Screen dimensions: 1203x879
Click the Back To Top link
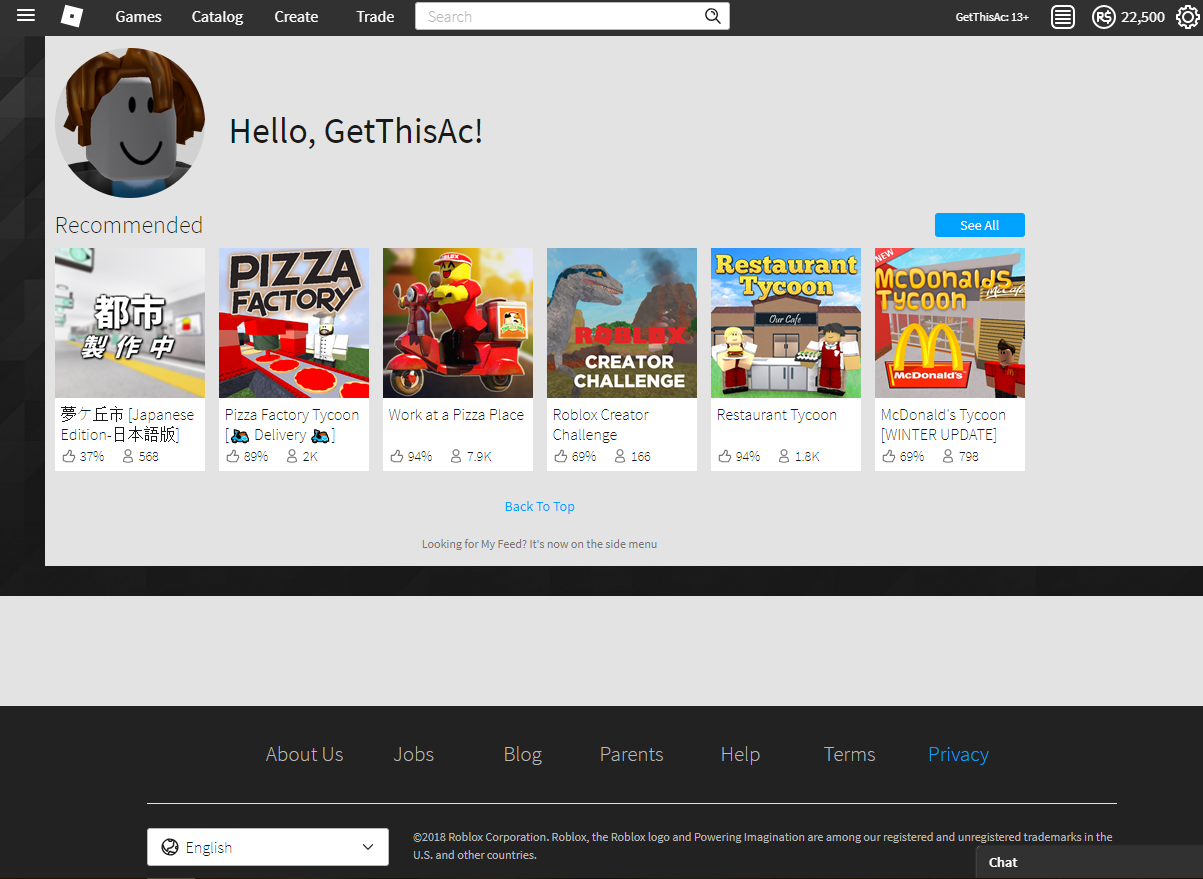(540, 506)
